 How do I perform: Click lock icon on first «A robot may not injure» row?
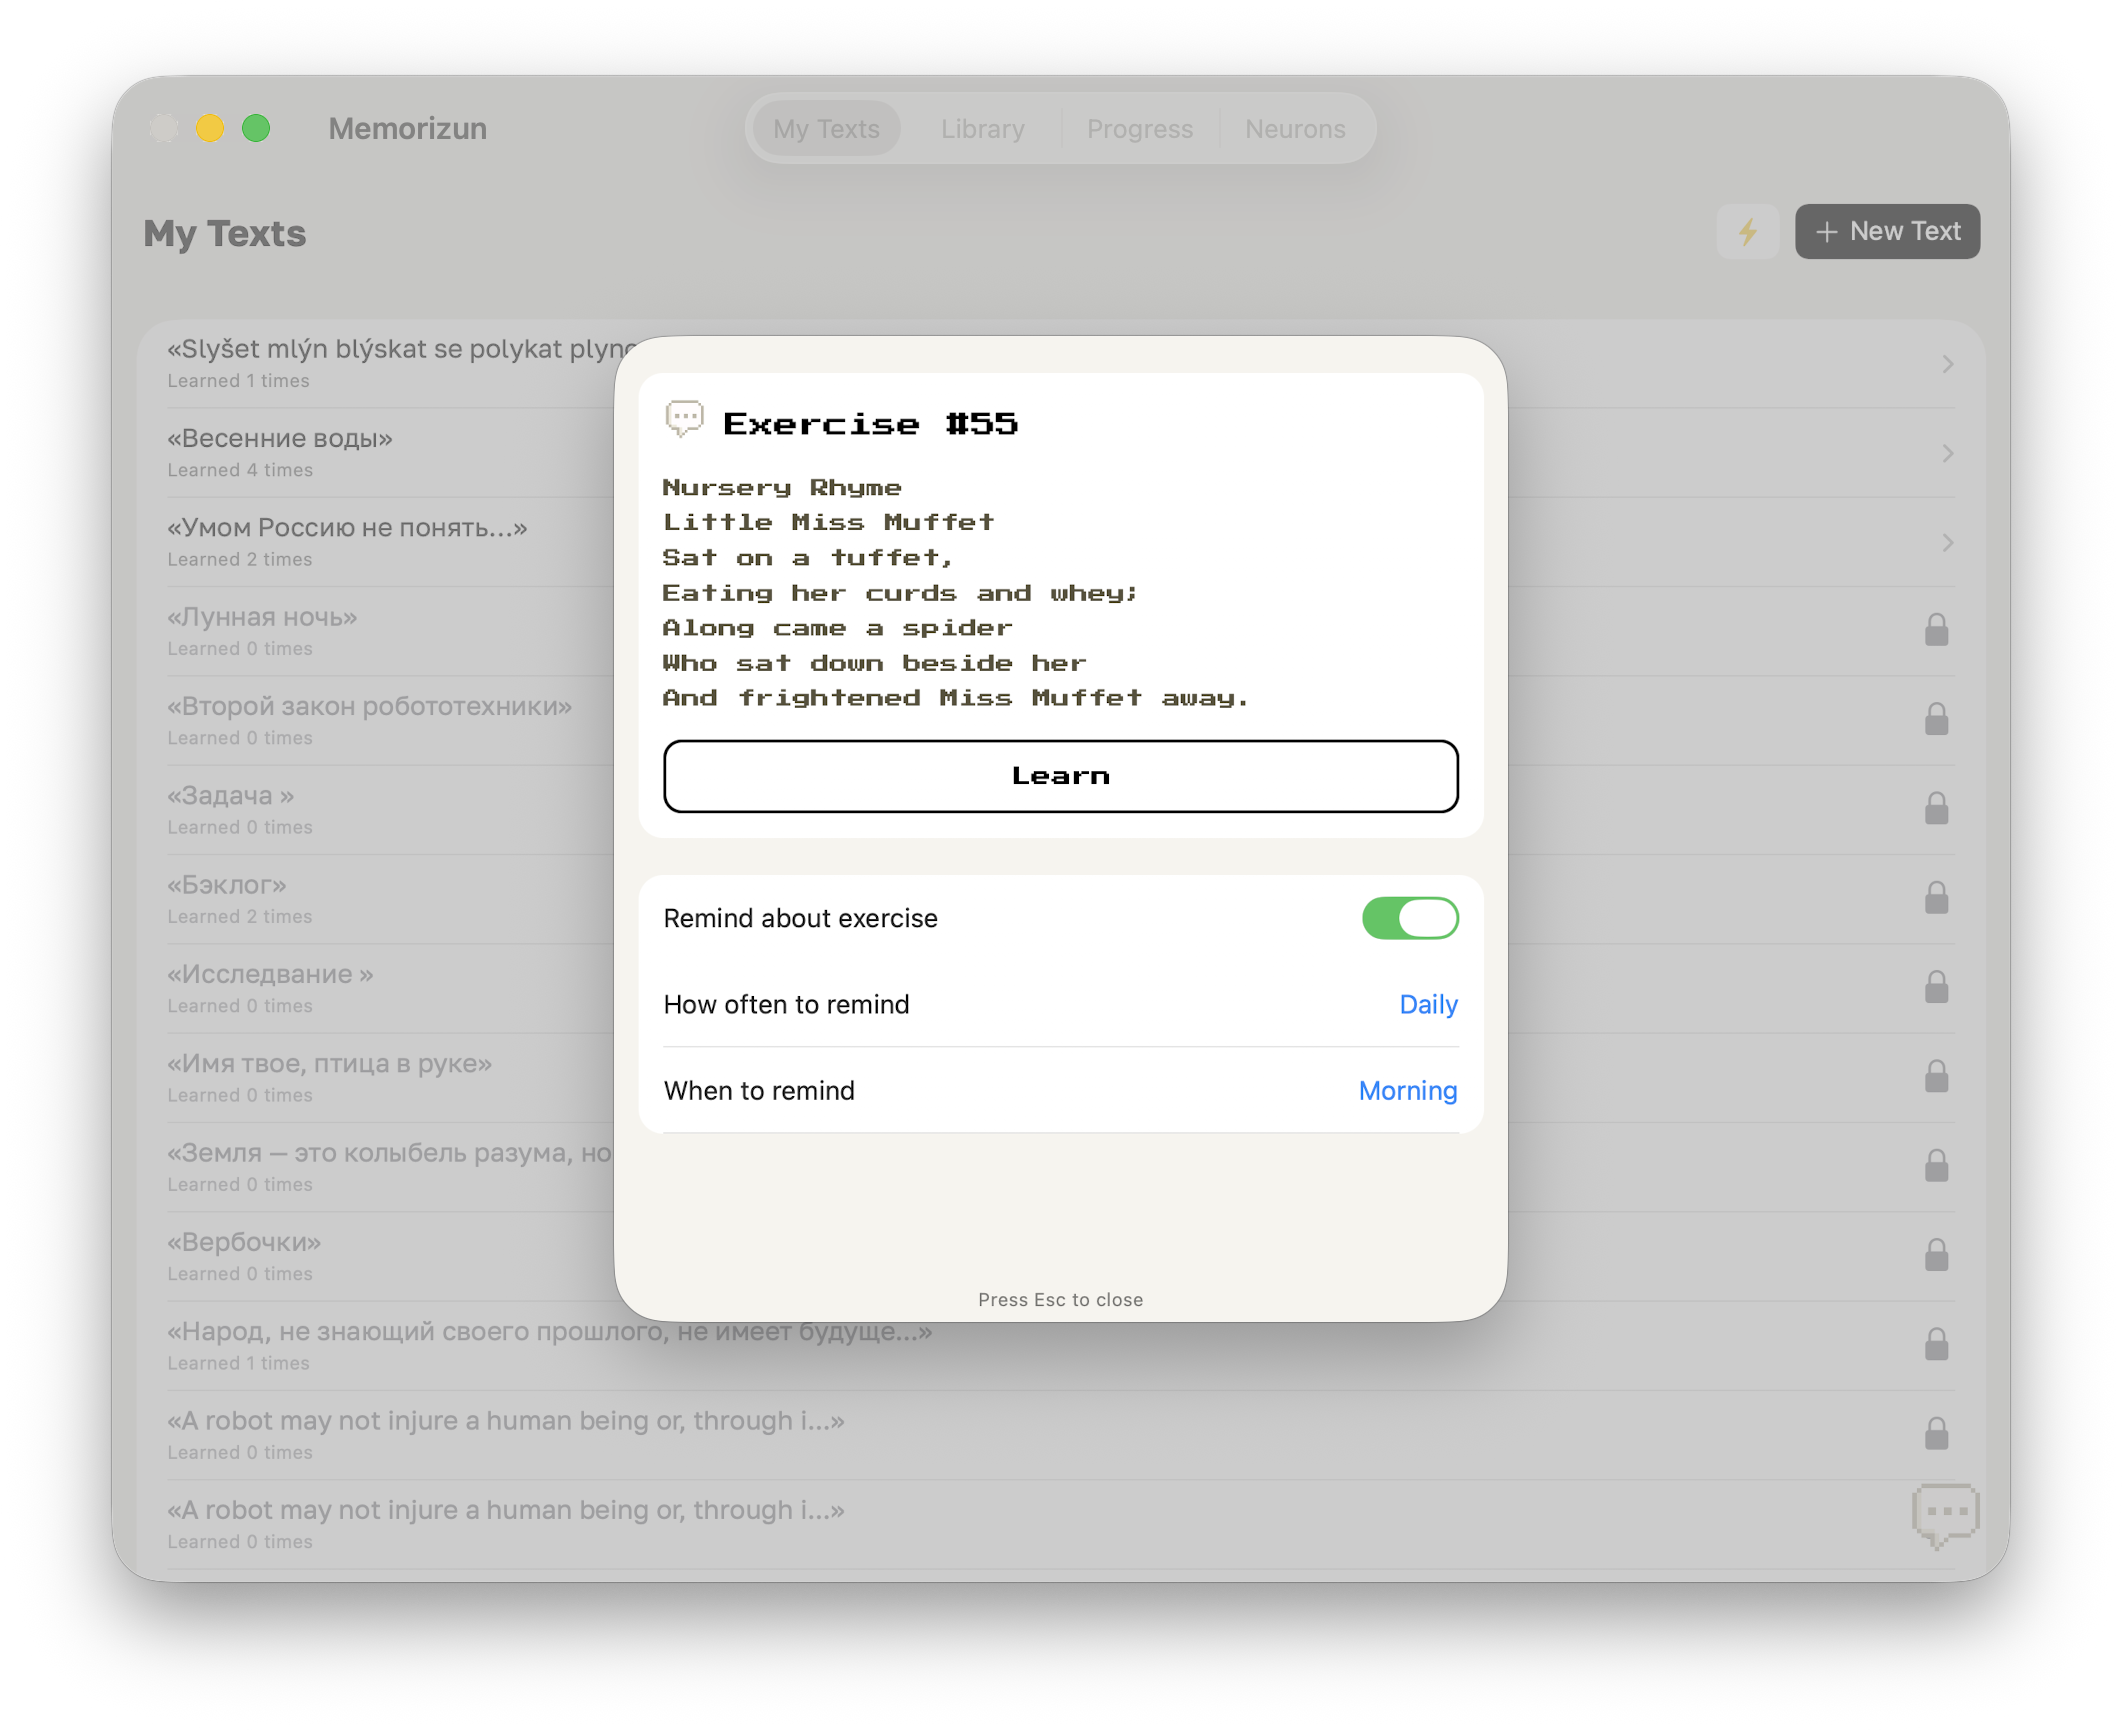pos(1937,1433)
